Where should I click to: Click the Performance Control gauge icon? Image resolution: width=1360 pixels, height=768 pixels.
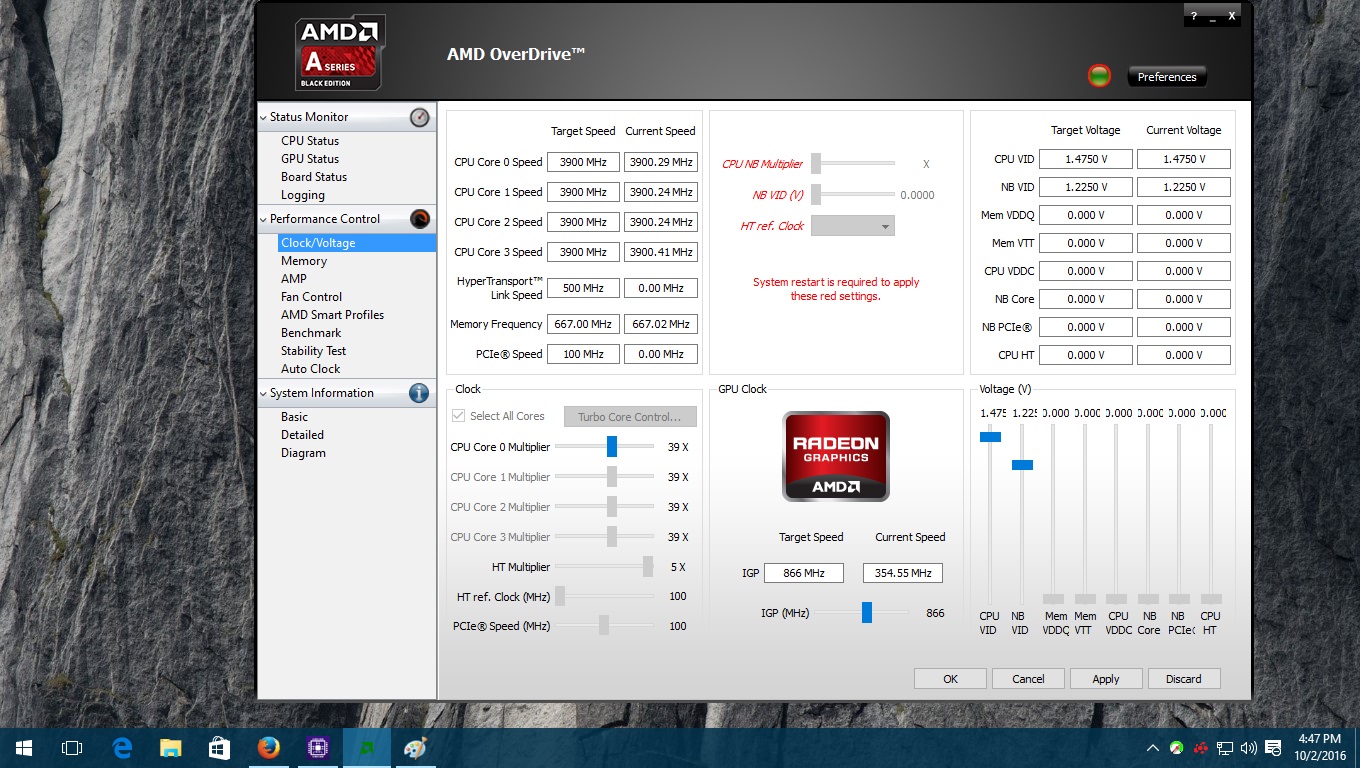coord(419,218)
